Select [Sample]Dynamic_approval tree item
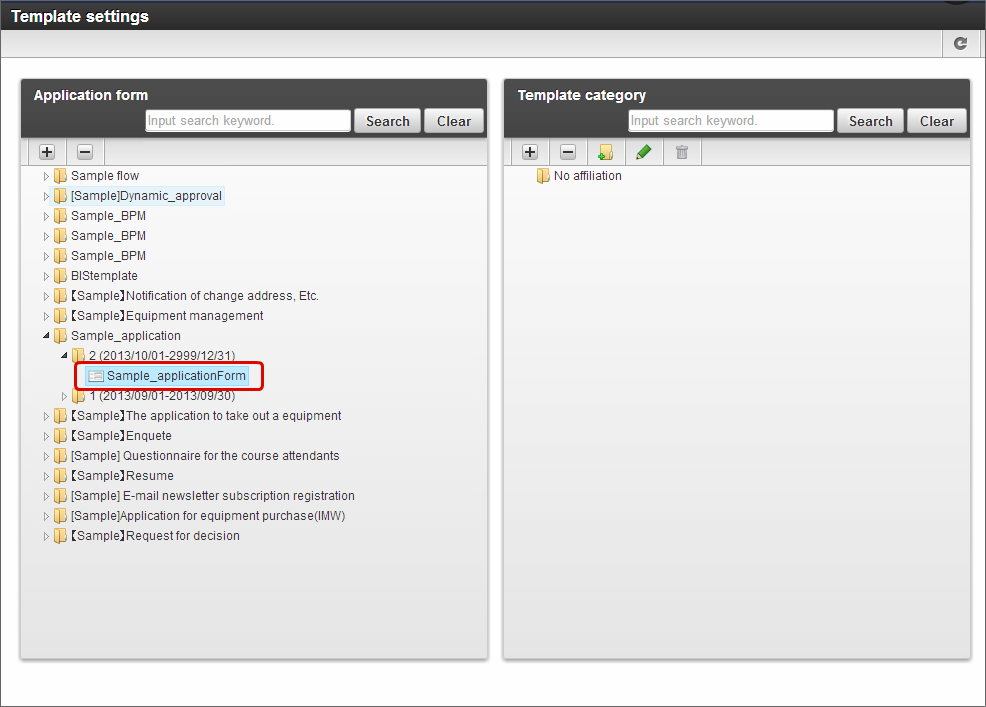The height and width of the screenshot is (707, 986). click(146, 196)
